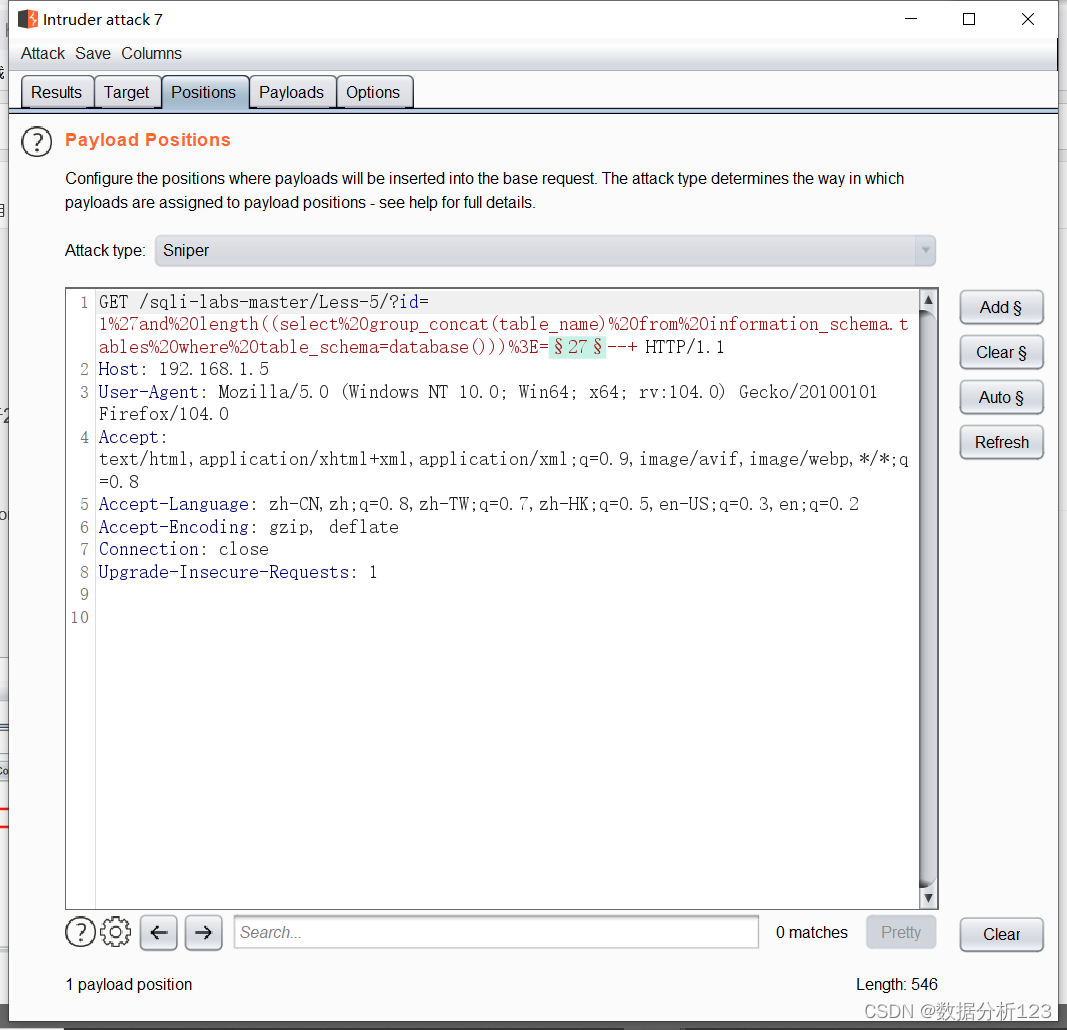Click the Upgrade-Insecure-Requests header
The image size is (1067, 1030).
click(224, 571)
